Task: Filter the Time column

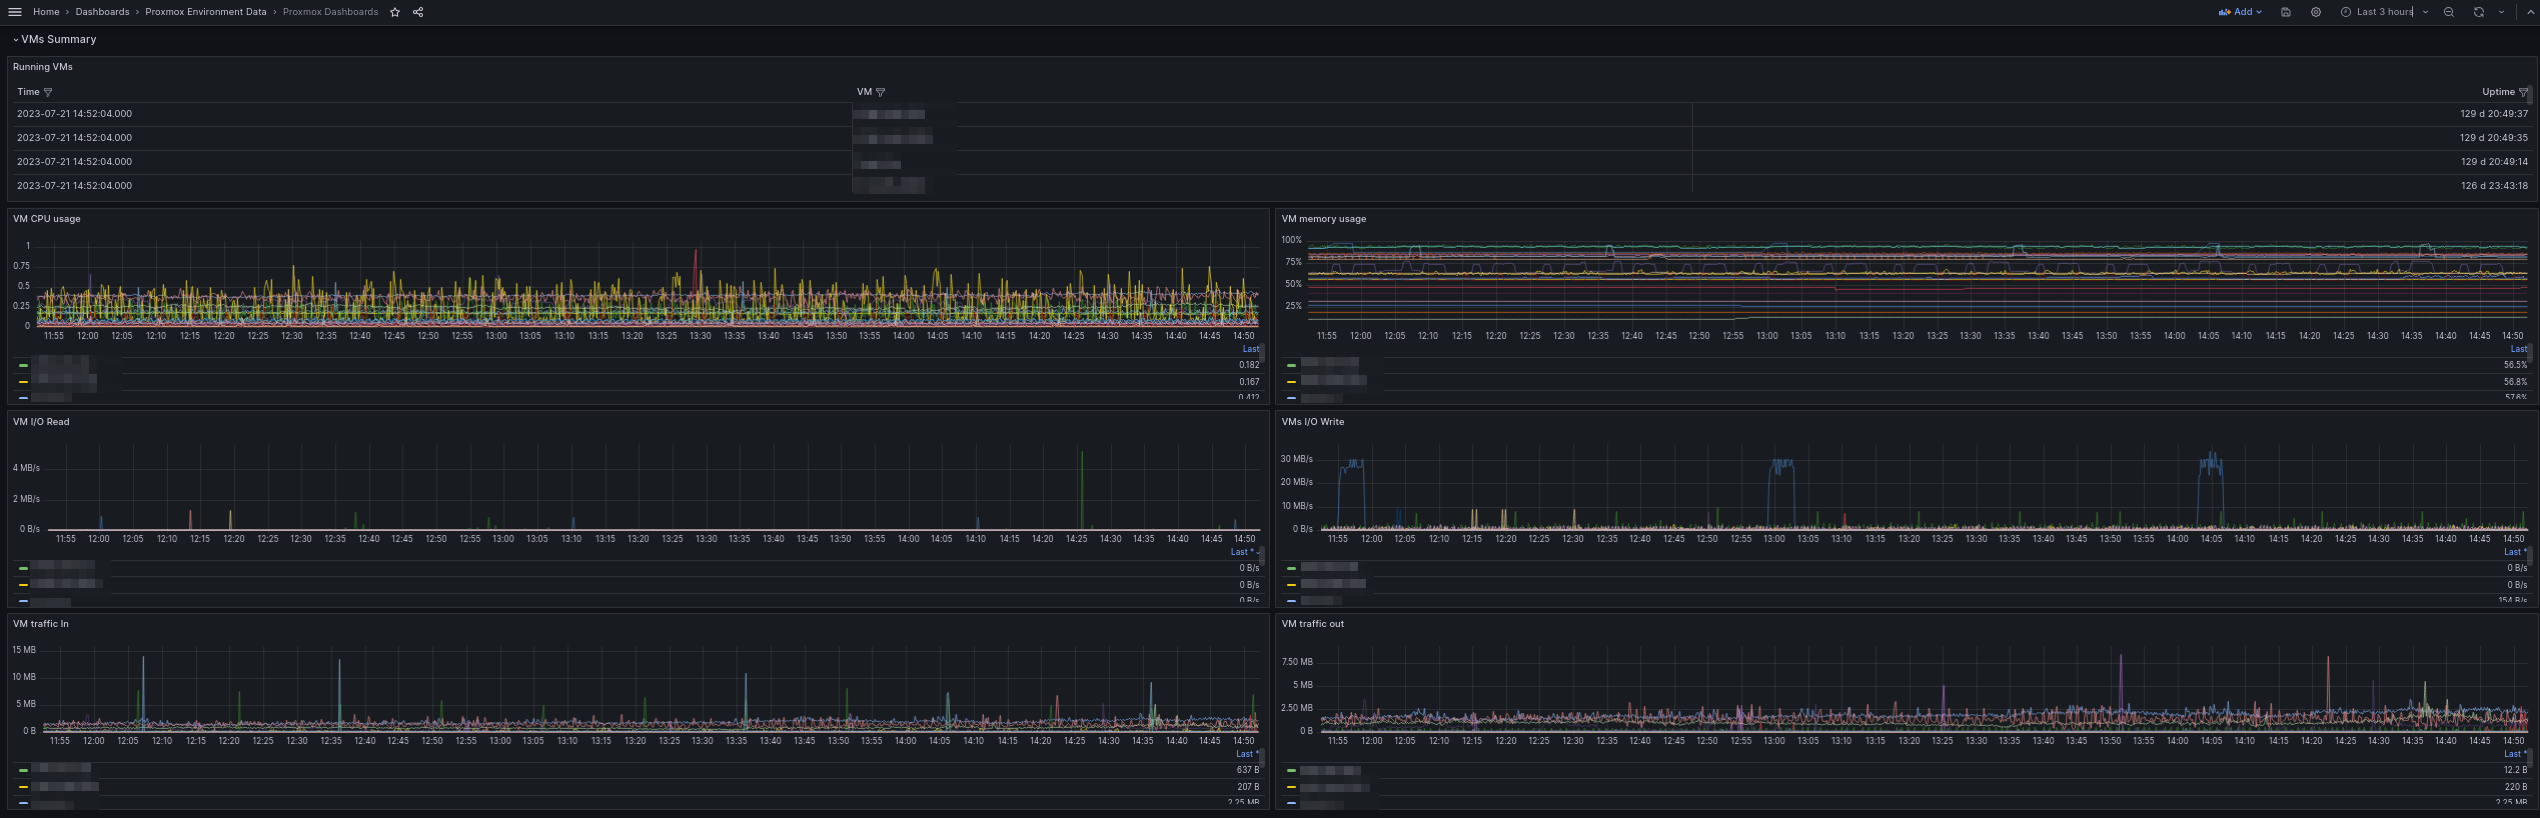Action: 48,92
